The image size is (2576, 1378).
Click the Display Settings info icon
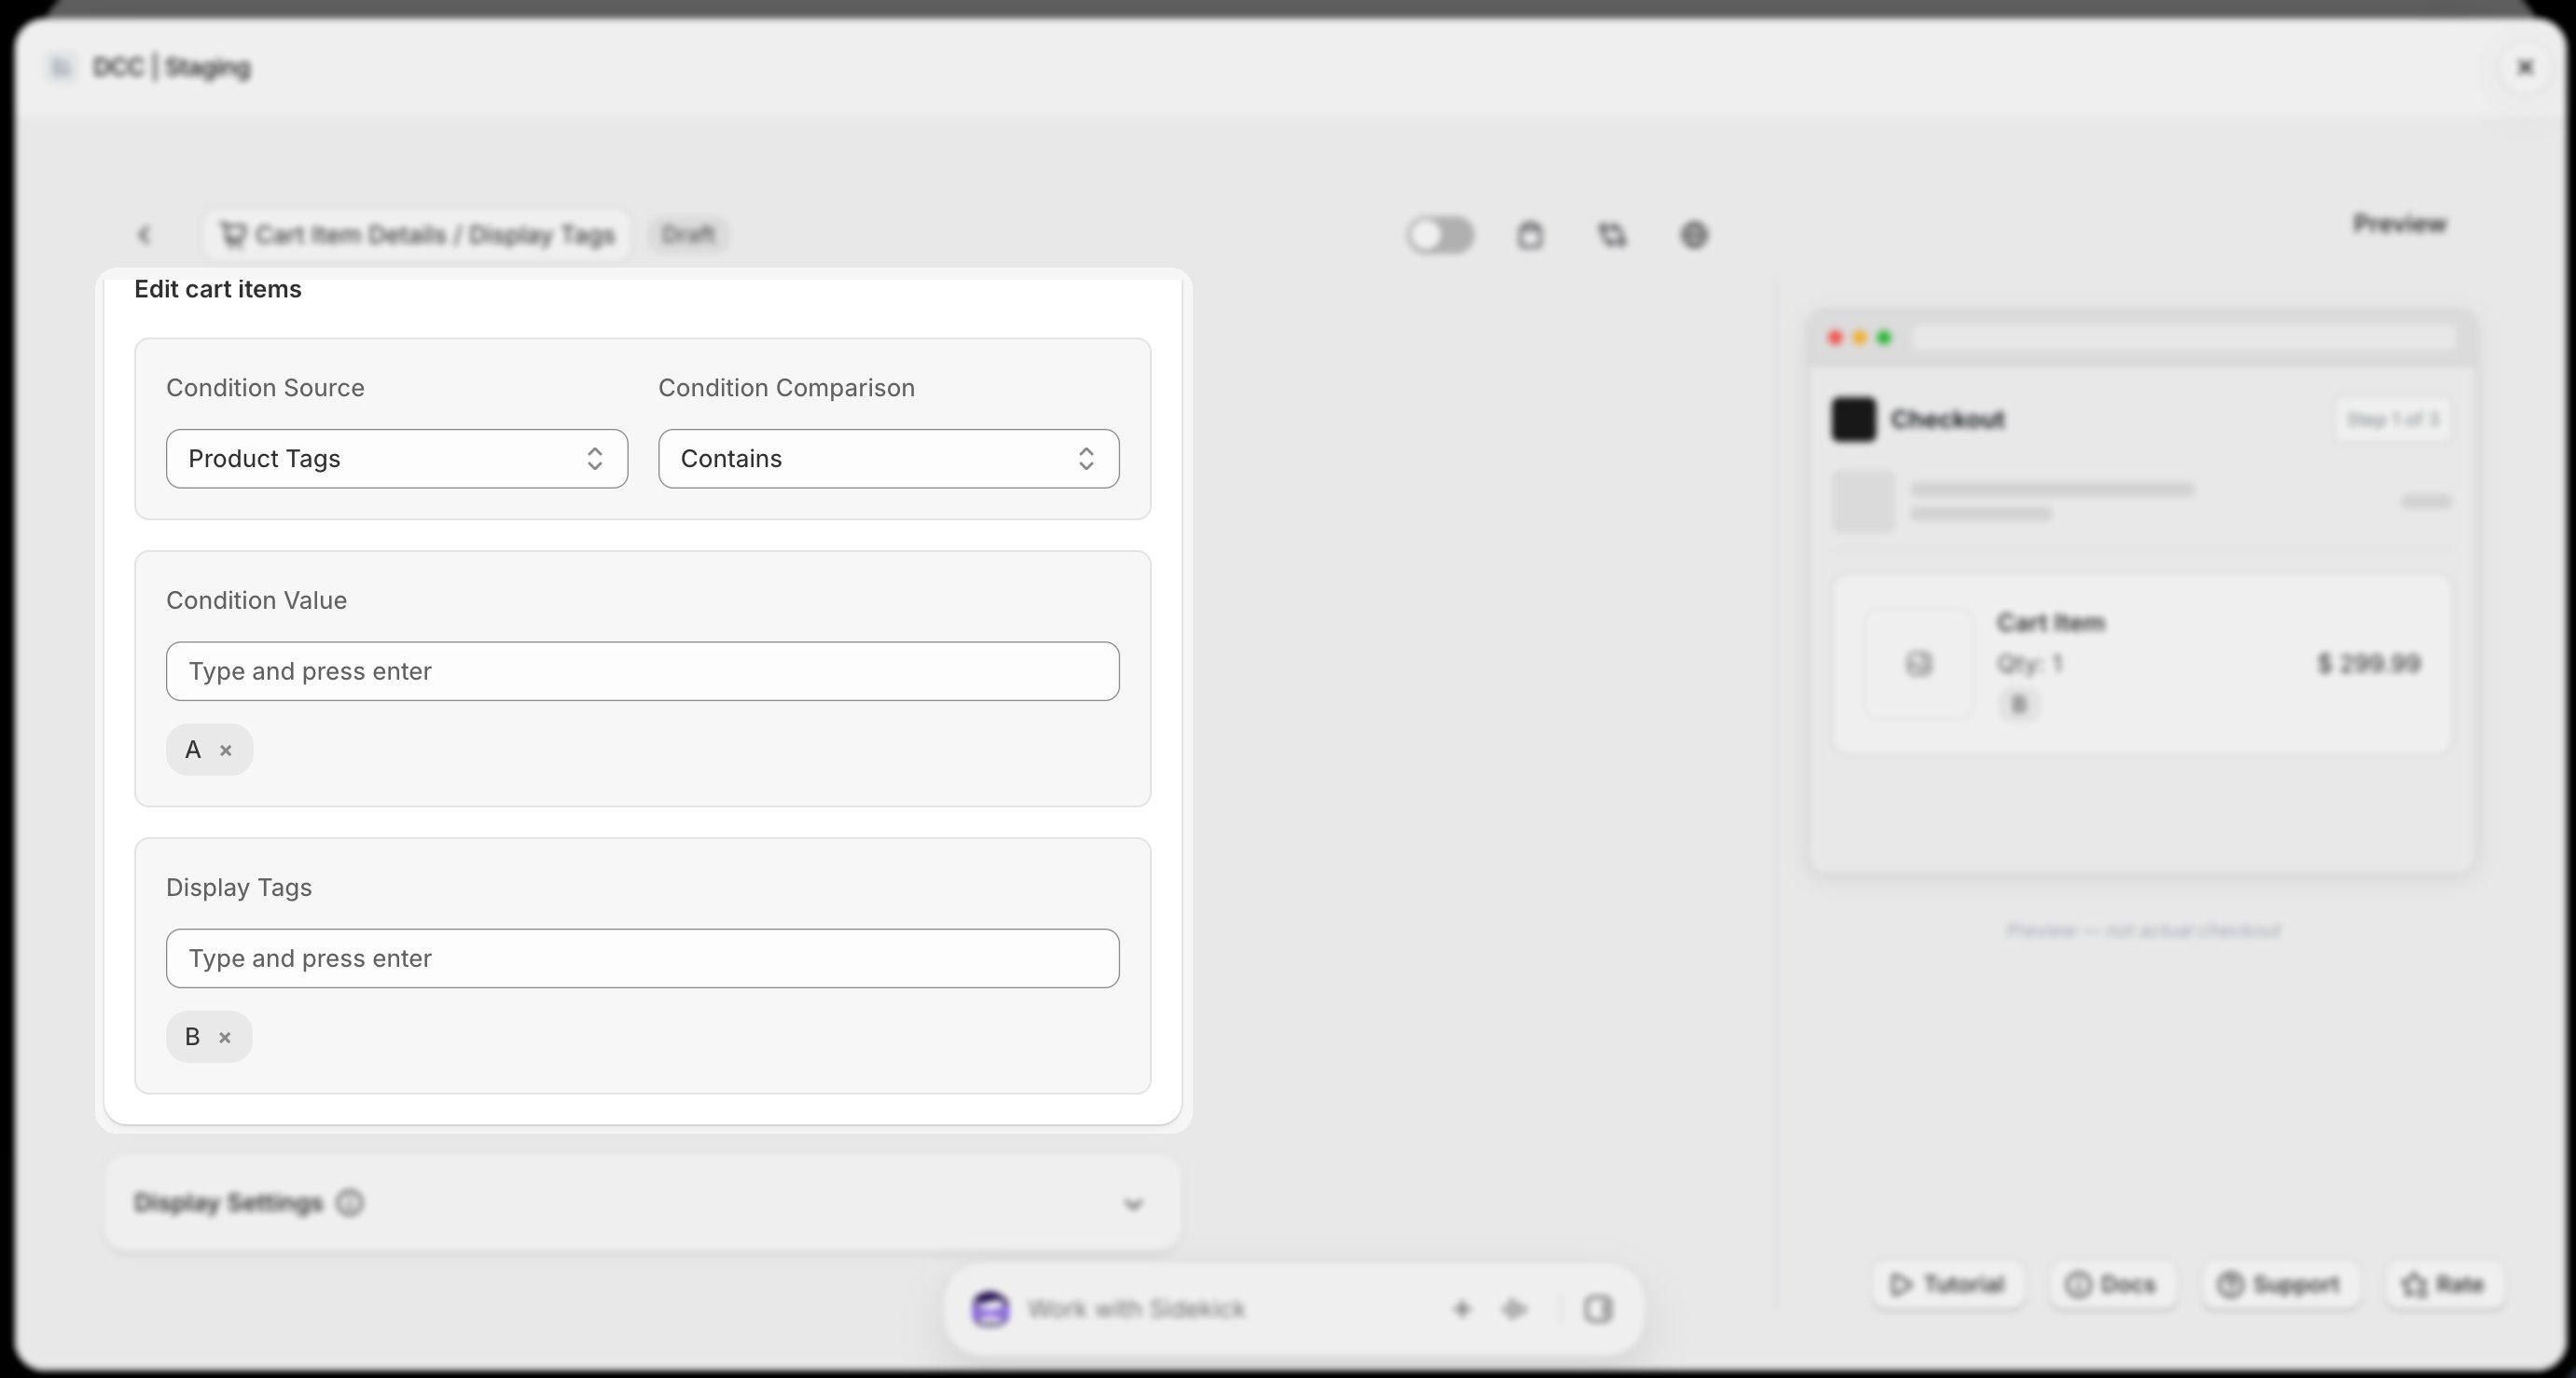point(350,1203)
